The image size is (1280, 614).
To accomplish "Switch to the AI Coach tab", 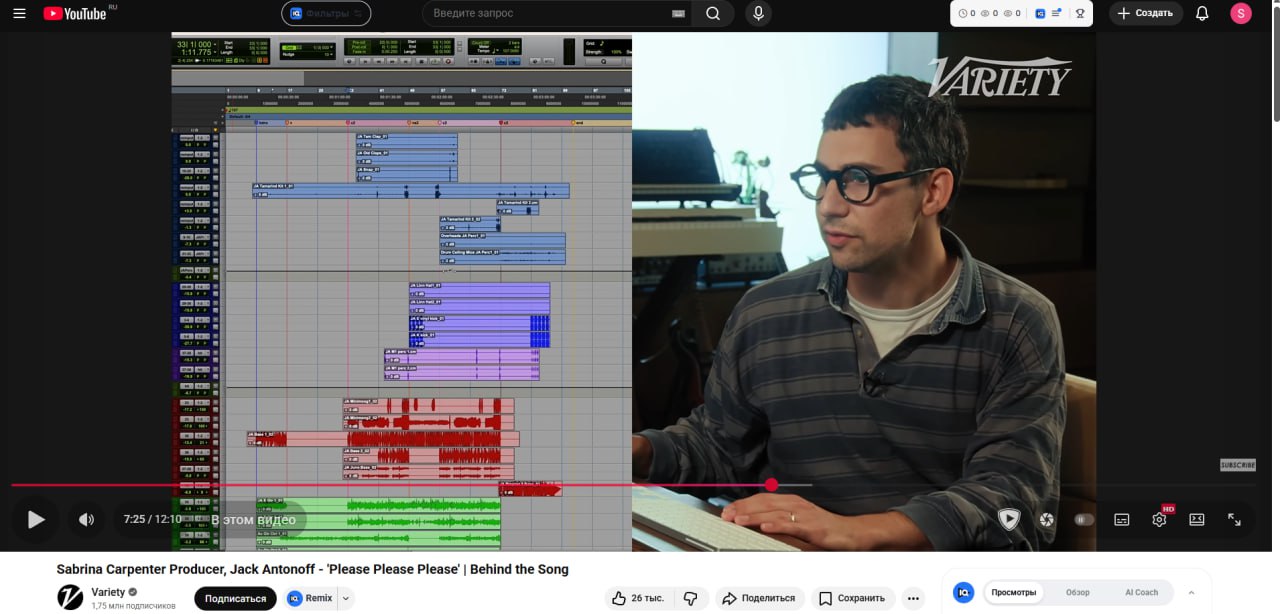I will click(x=1141, y=592).
